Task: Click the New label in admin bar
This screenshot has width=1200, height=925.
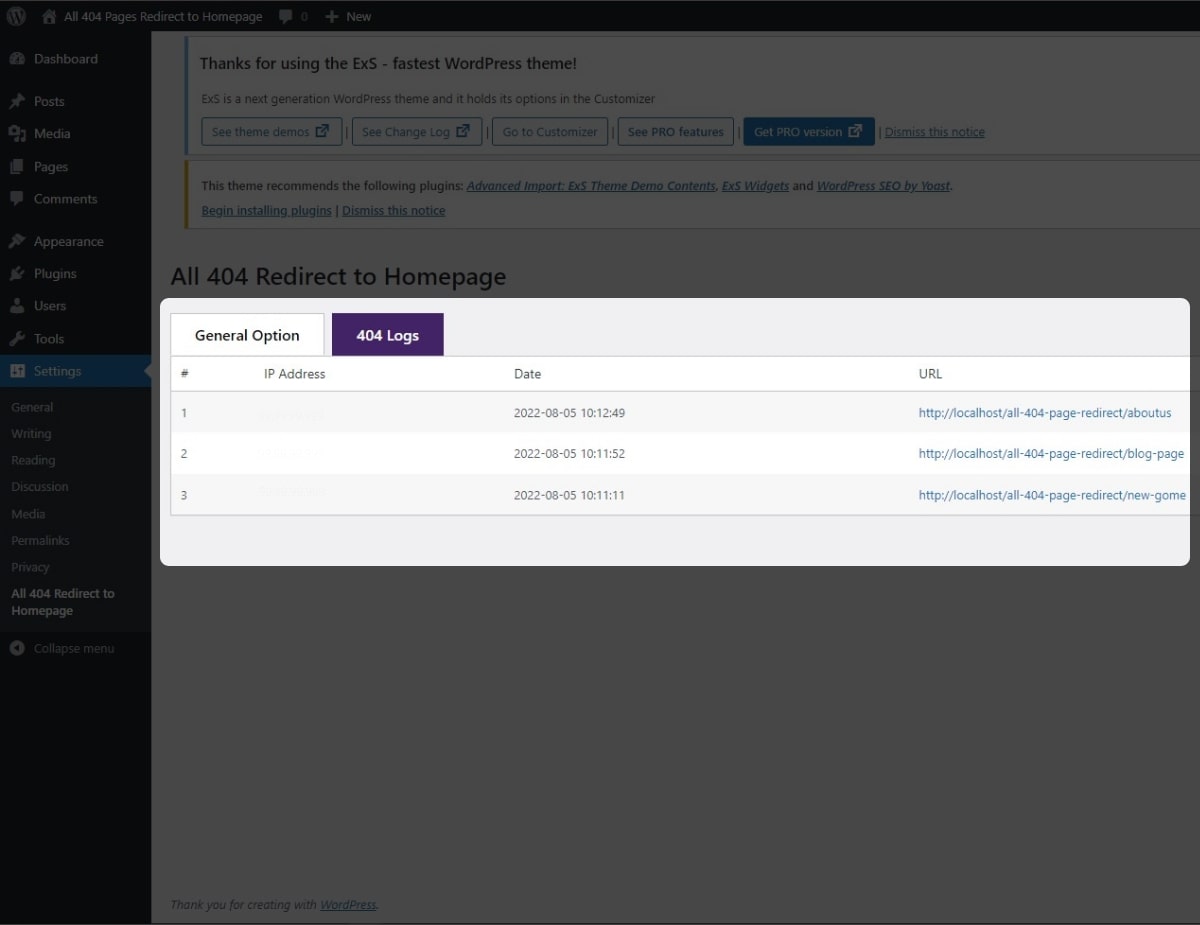Action: click(359, 16)
